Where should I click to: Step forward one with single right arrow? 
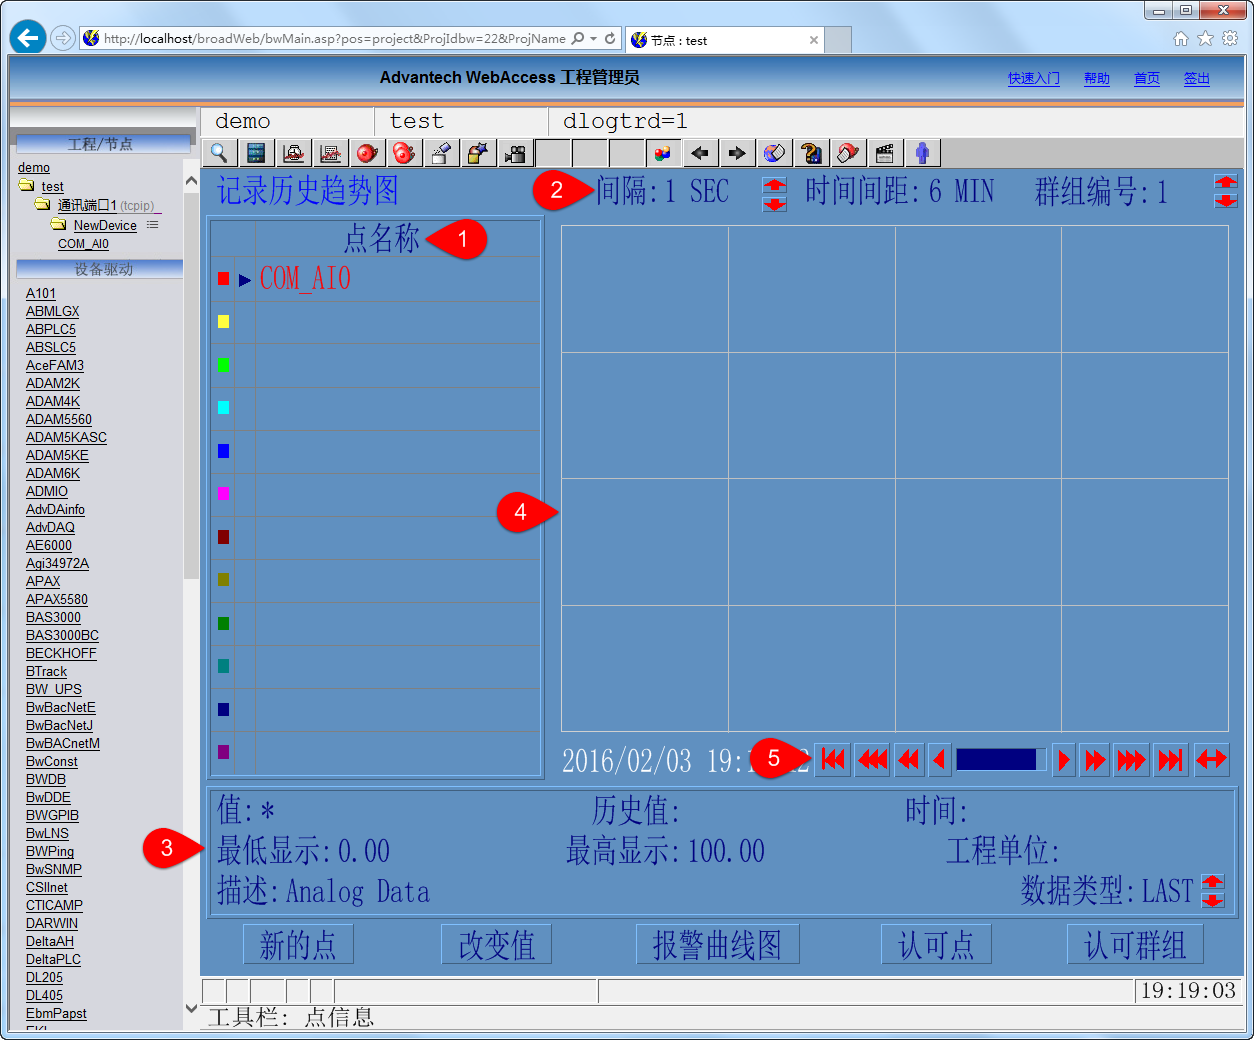(1064, 760)
